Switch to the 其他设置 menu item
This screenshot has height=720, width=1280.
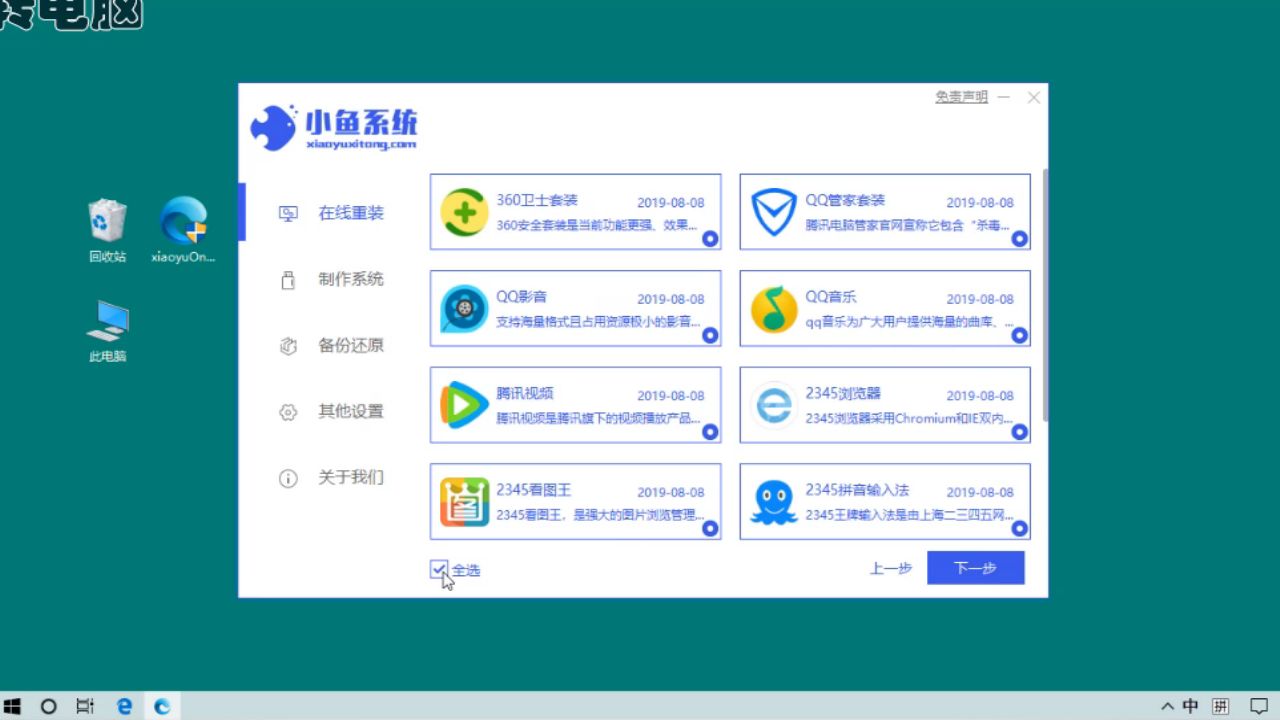(351, 412)
